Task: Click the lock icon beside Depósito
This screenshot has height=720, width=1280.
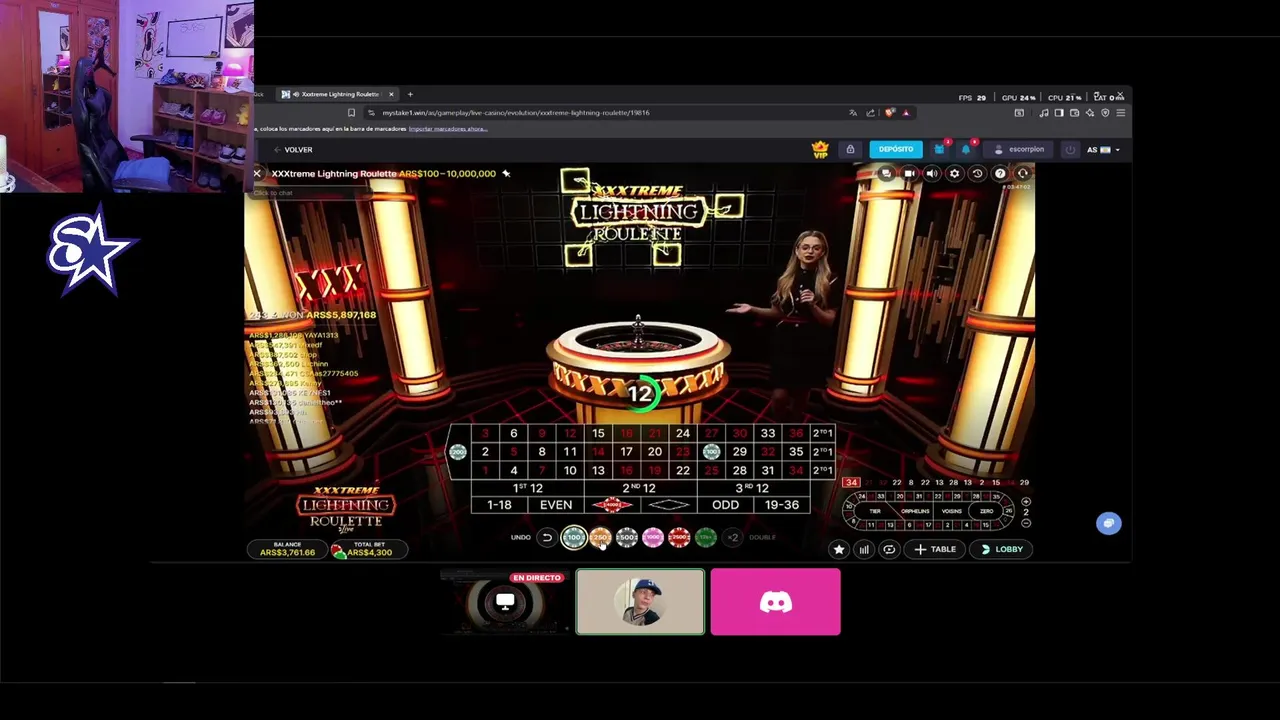Action: (850, 150)
